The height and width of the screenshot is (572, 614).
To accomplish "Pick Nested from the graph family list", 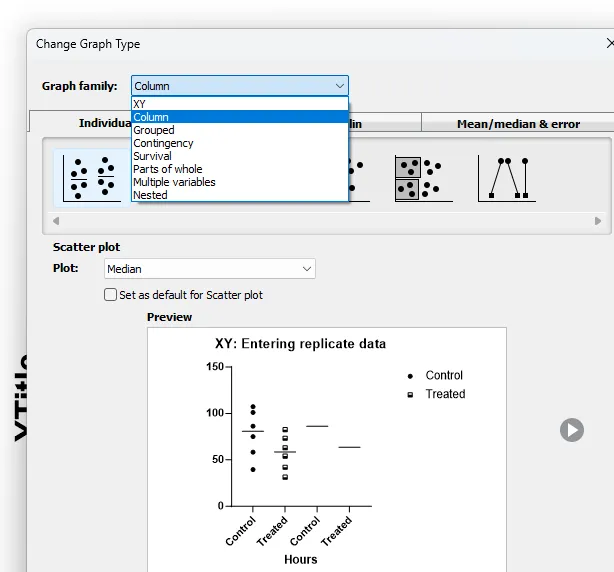I will (x=151, y=195).
